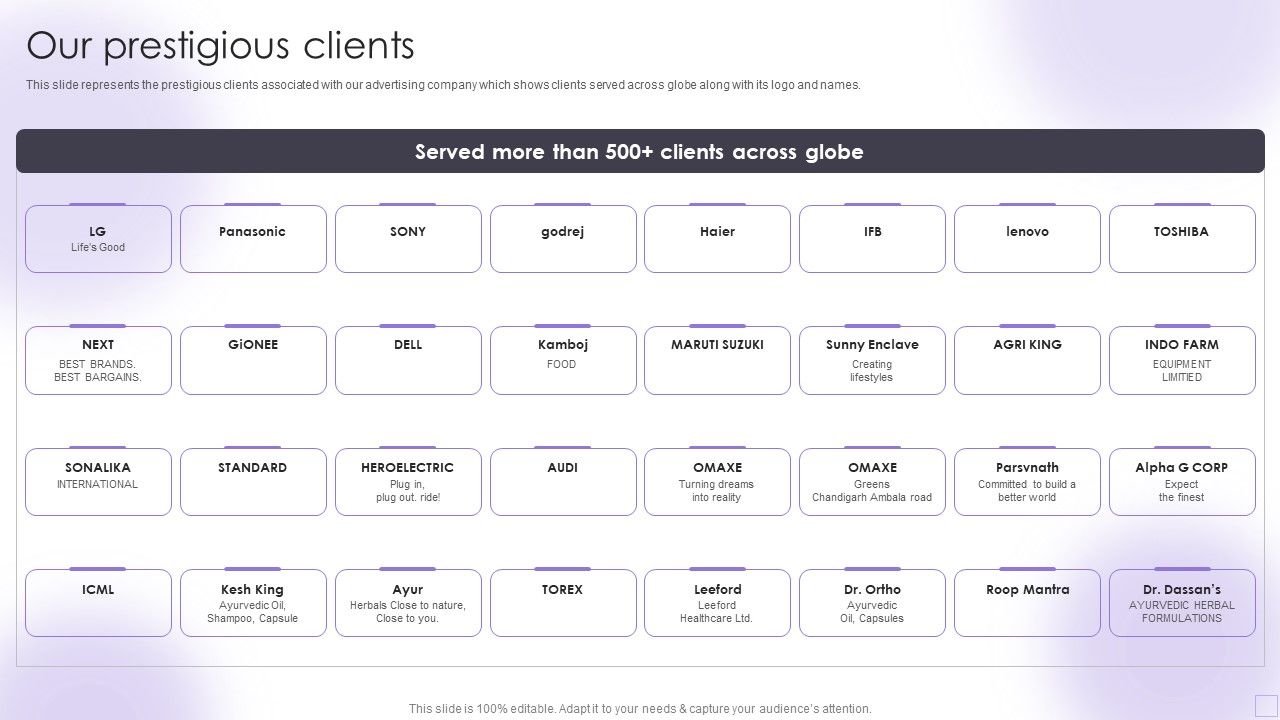Click the Alpha G CORP client name
Viewport: 1280px width, 720px height.
coord(1181,468)
